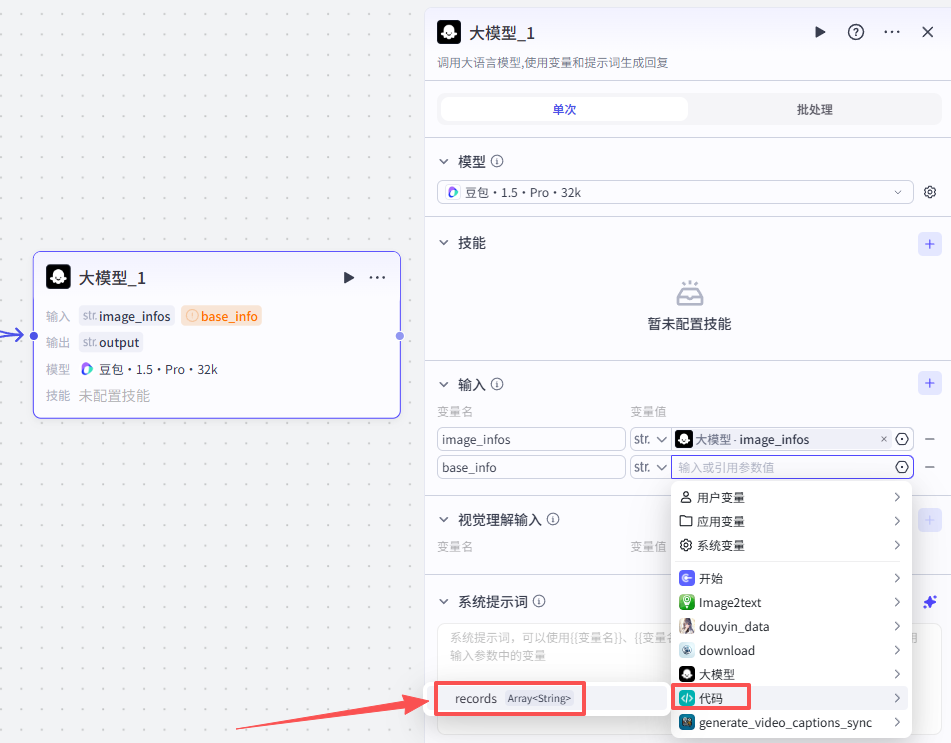Screen dimensions: 951x743
Task: Switch to the 批处理 tab
Action: point(814,109)
